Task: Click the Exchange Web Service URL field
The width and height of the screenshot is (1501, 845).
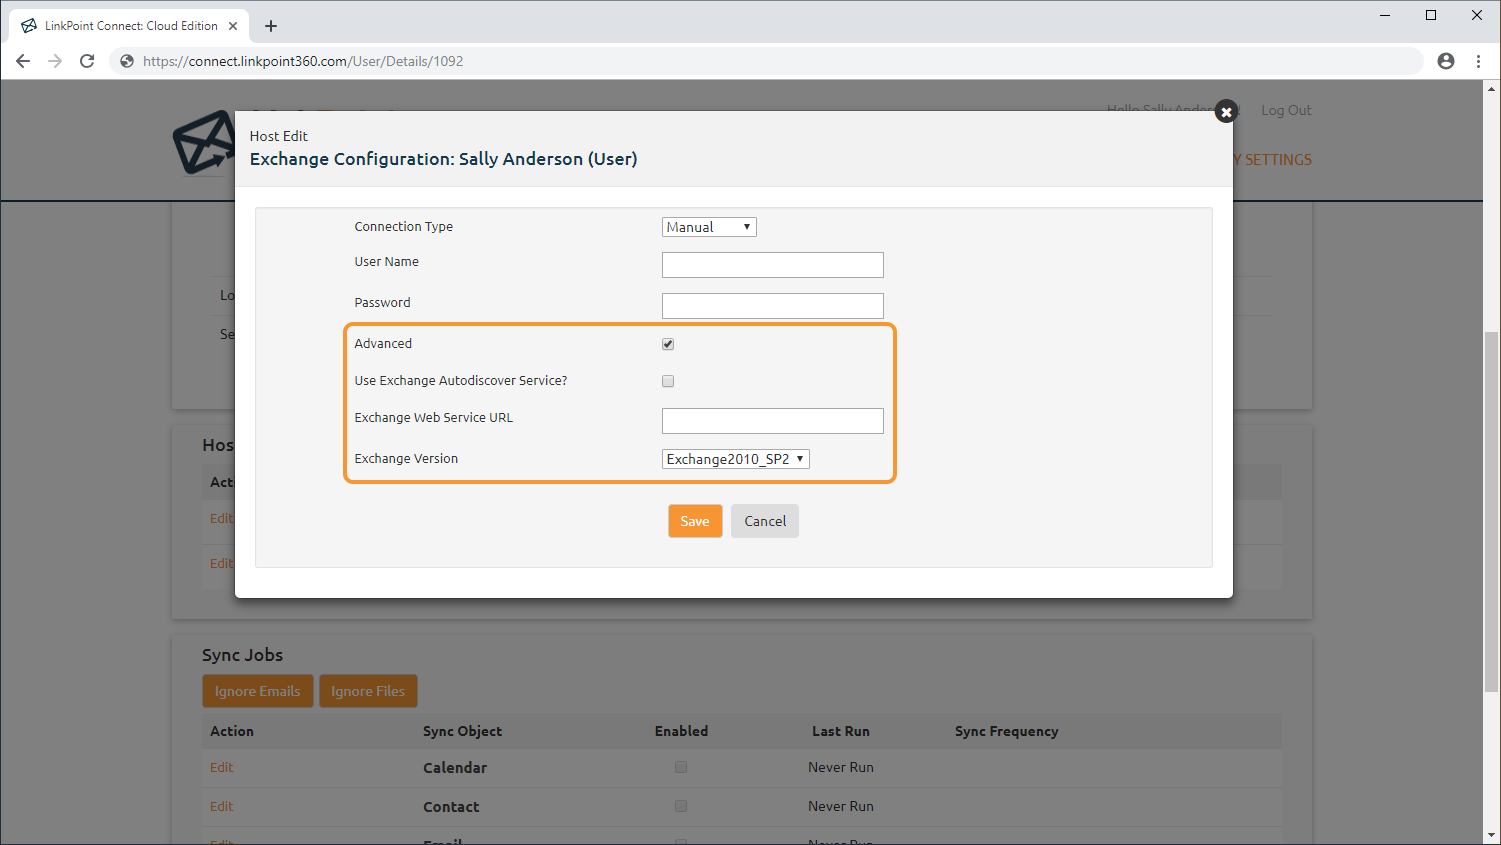Action: click(773, 421)
